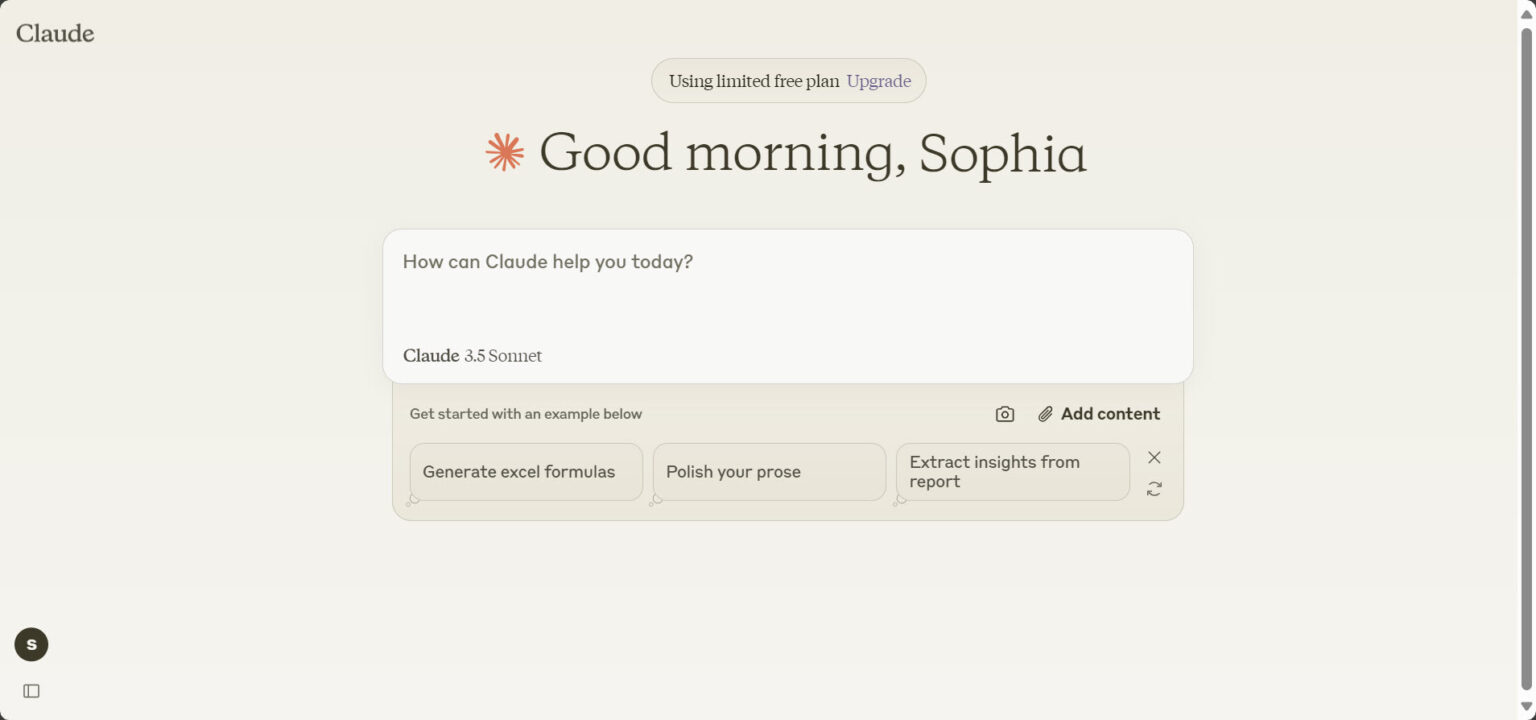Choose the 'Polish your prose' suggestion
Image resolution: width=1536 pixels, height=720 pixels.
(768, 471)
